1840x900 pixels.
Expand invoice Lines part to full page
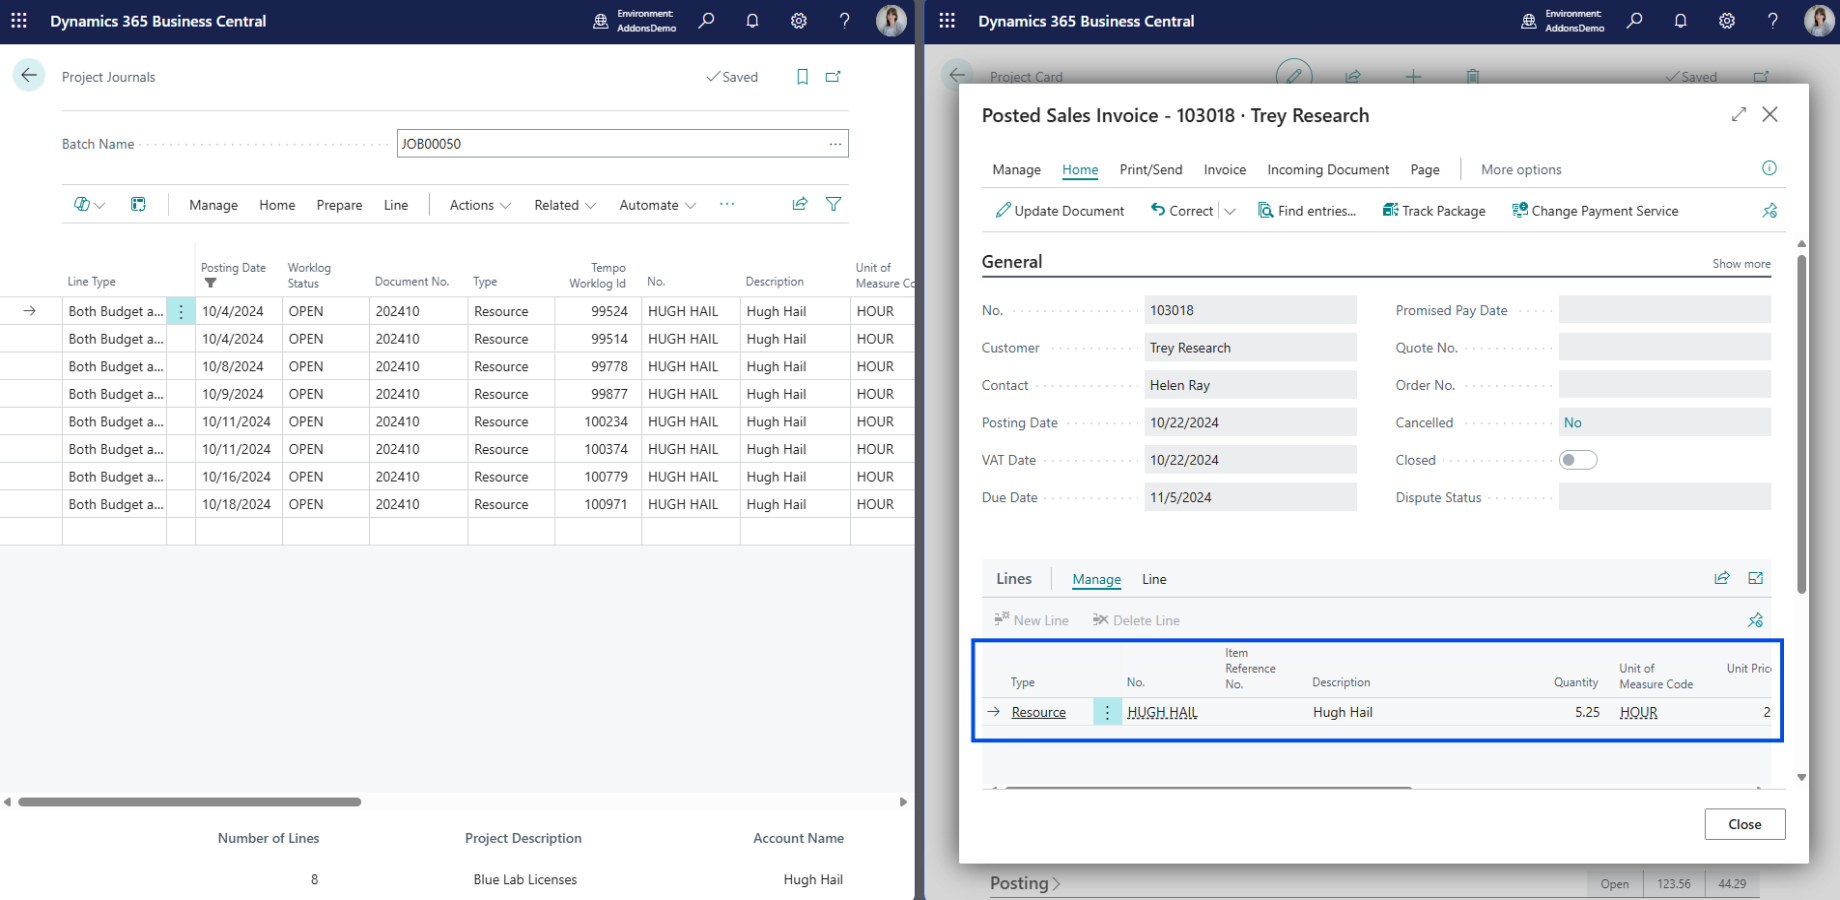[1755, 578]
